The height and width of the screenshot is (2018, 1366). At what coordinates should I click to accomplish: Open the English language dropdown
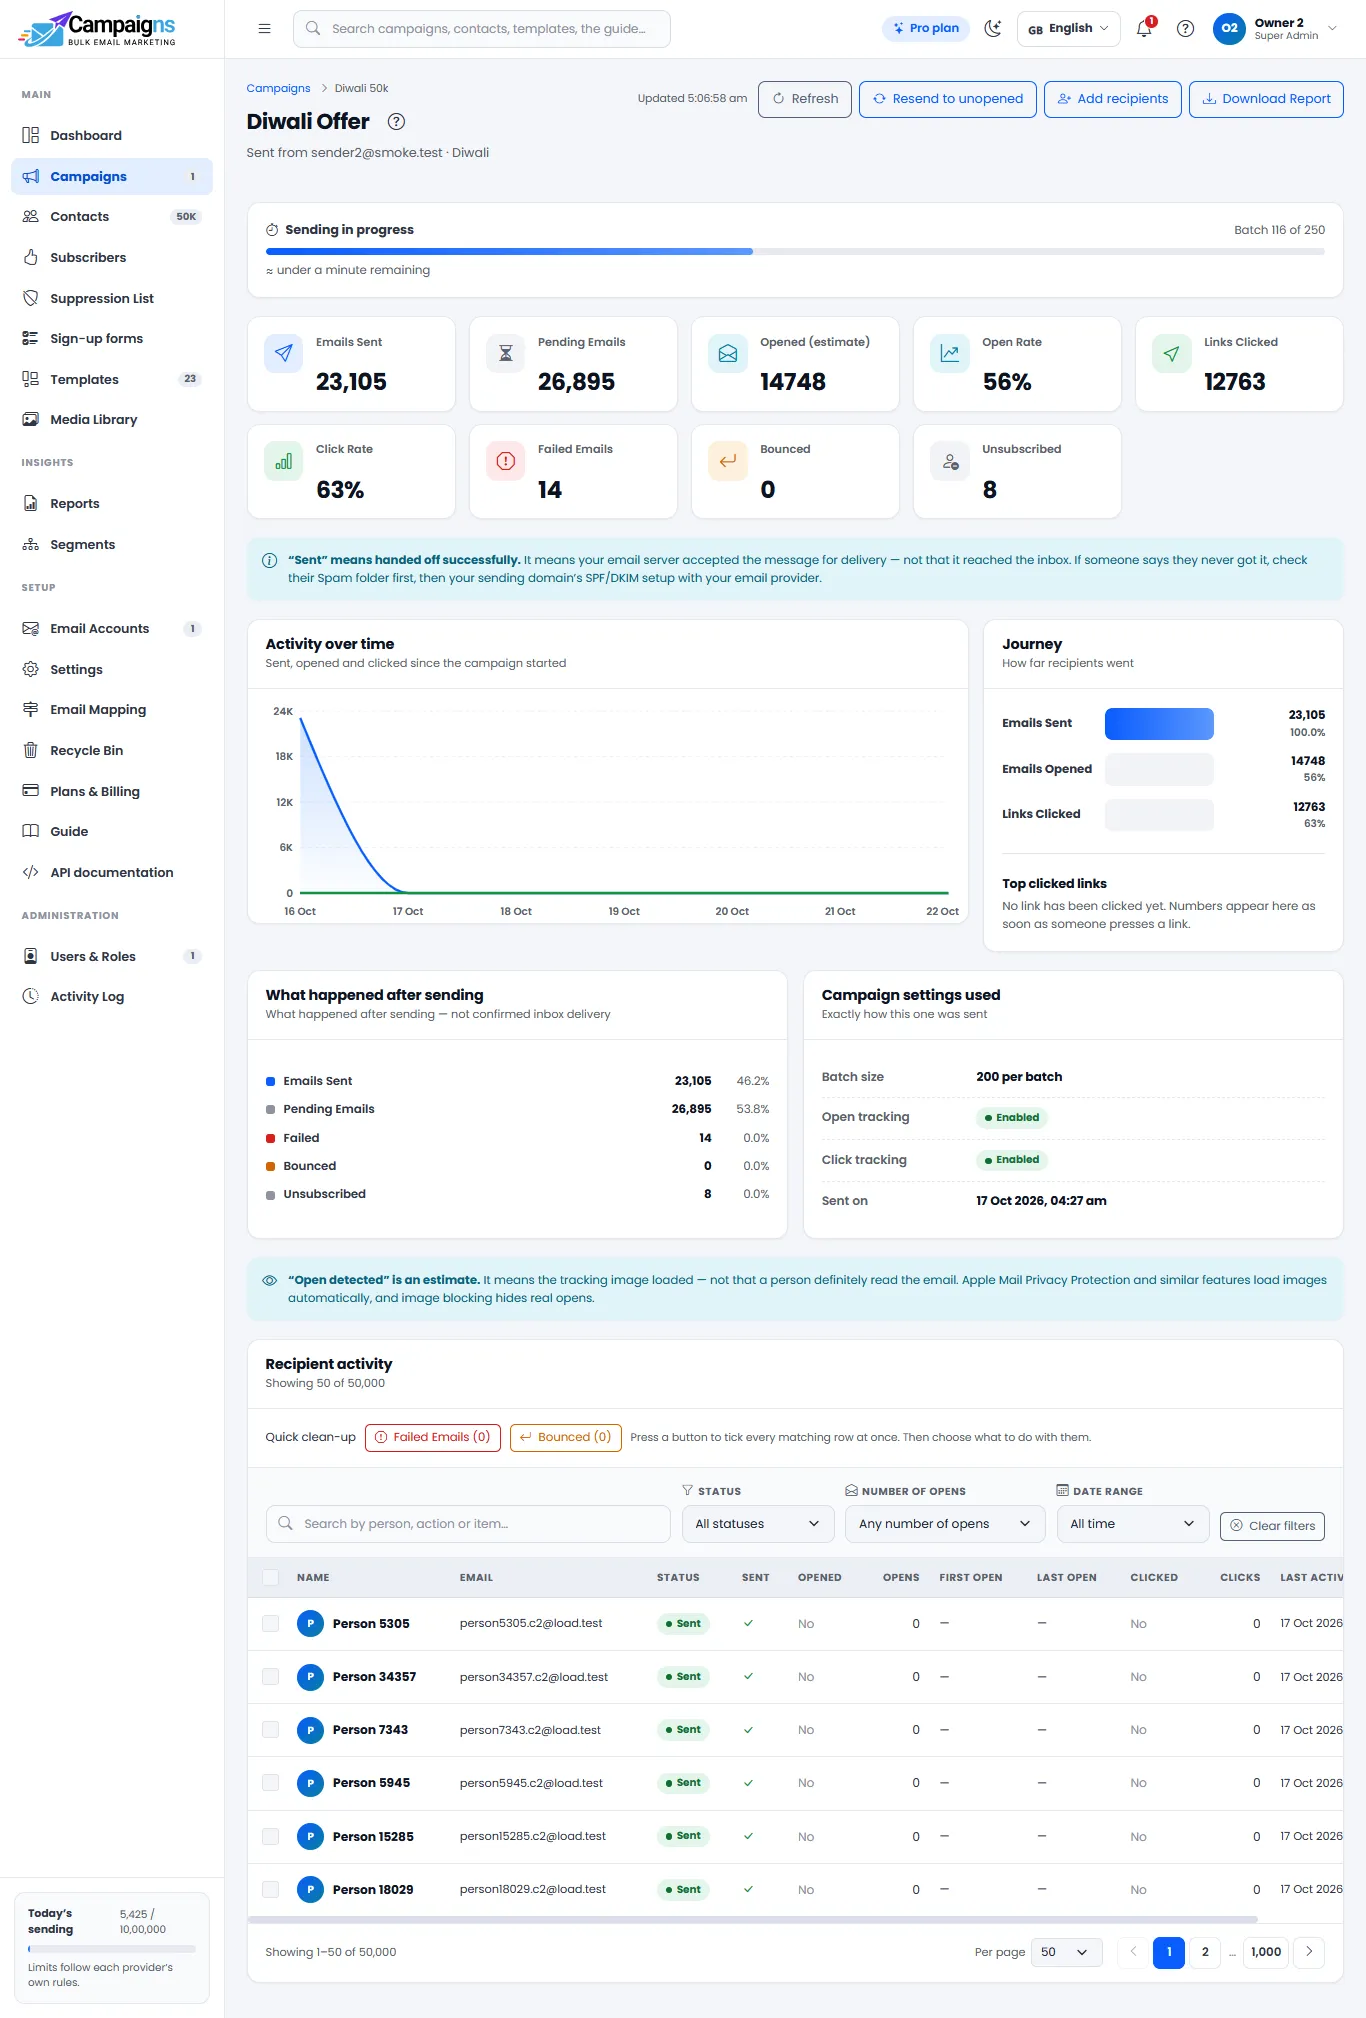[1068, 29]
